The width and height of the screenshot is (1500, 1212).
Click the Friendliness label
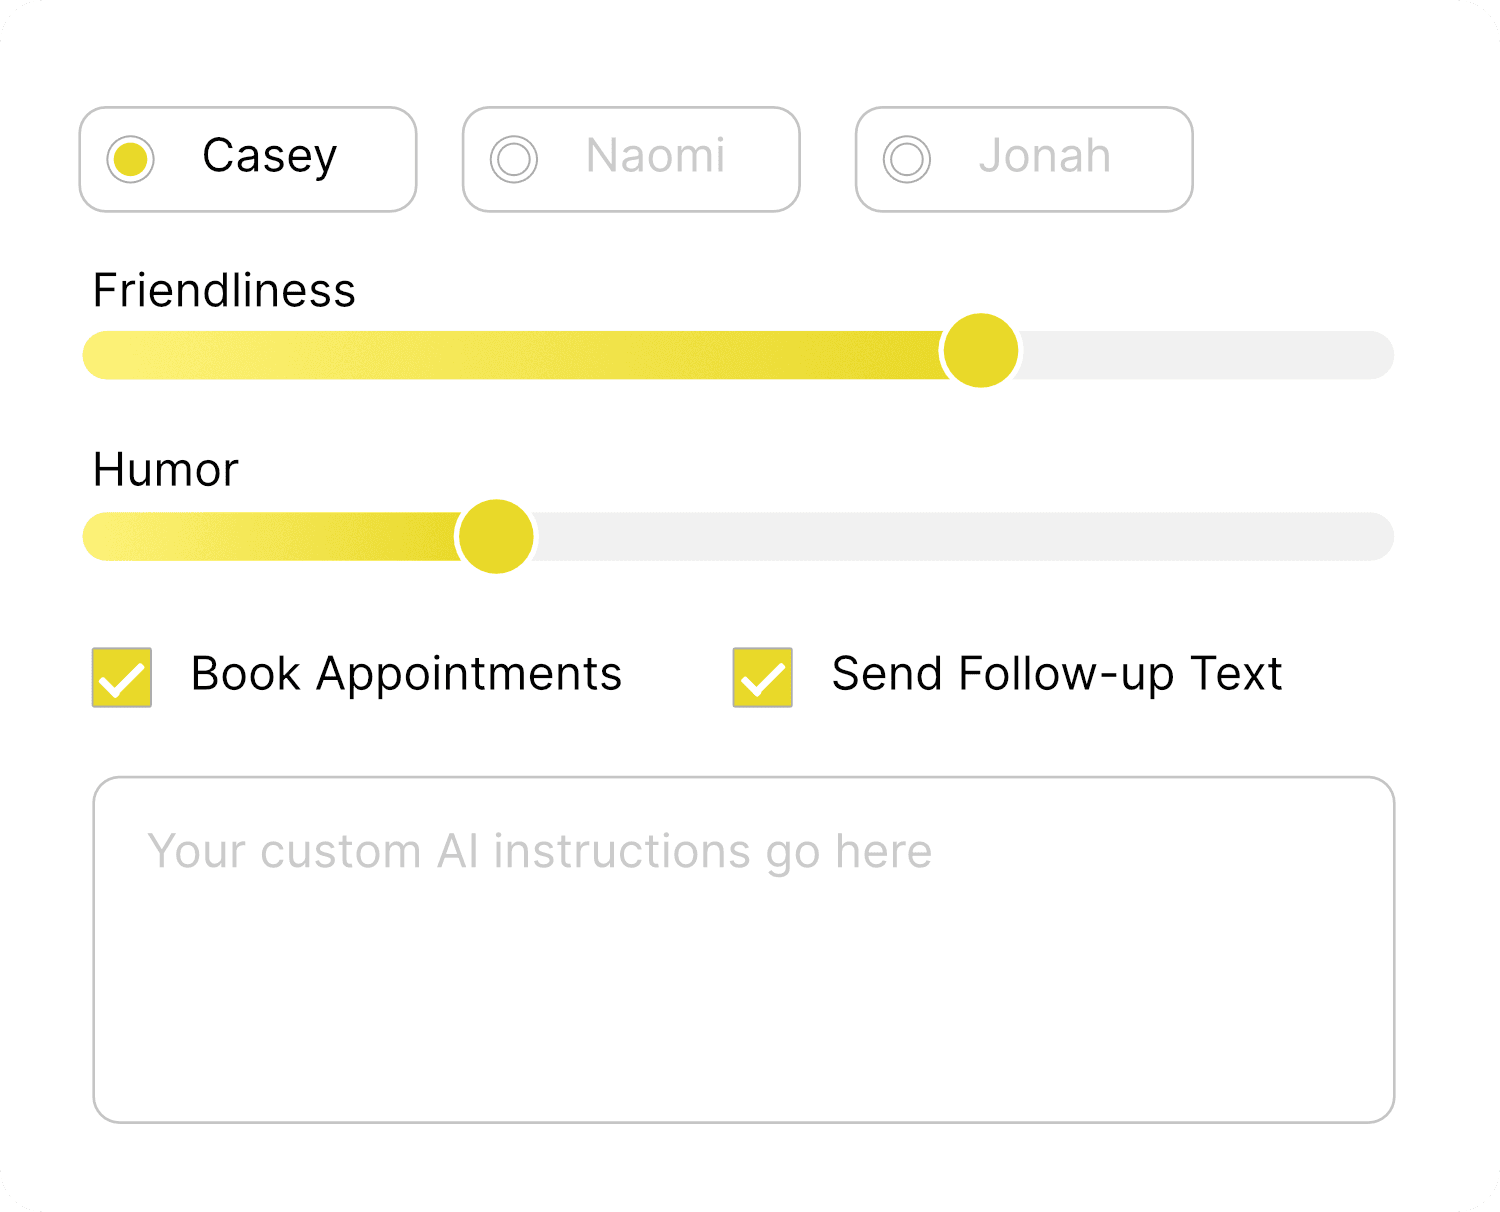tap(224, 291)
